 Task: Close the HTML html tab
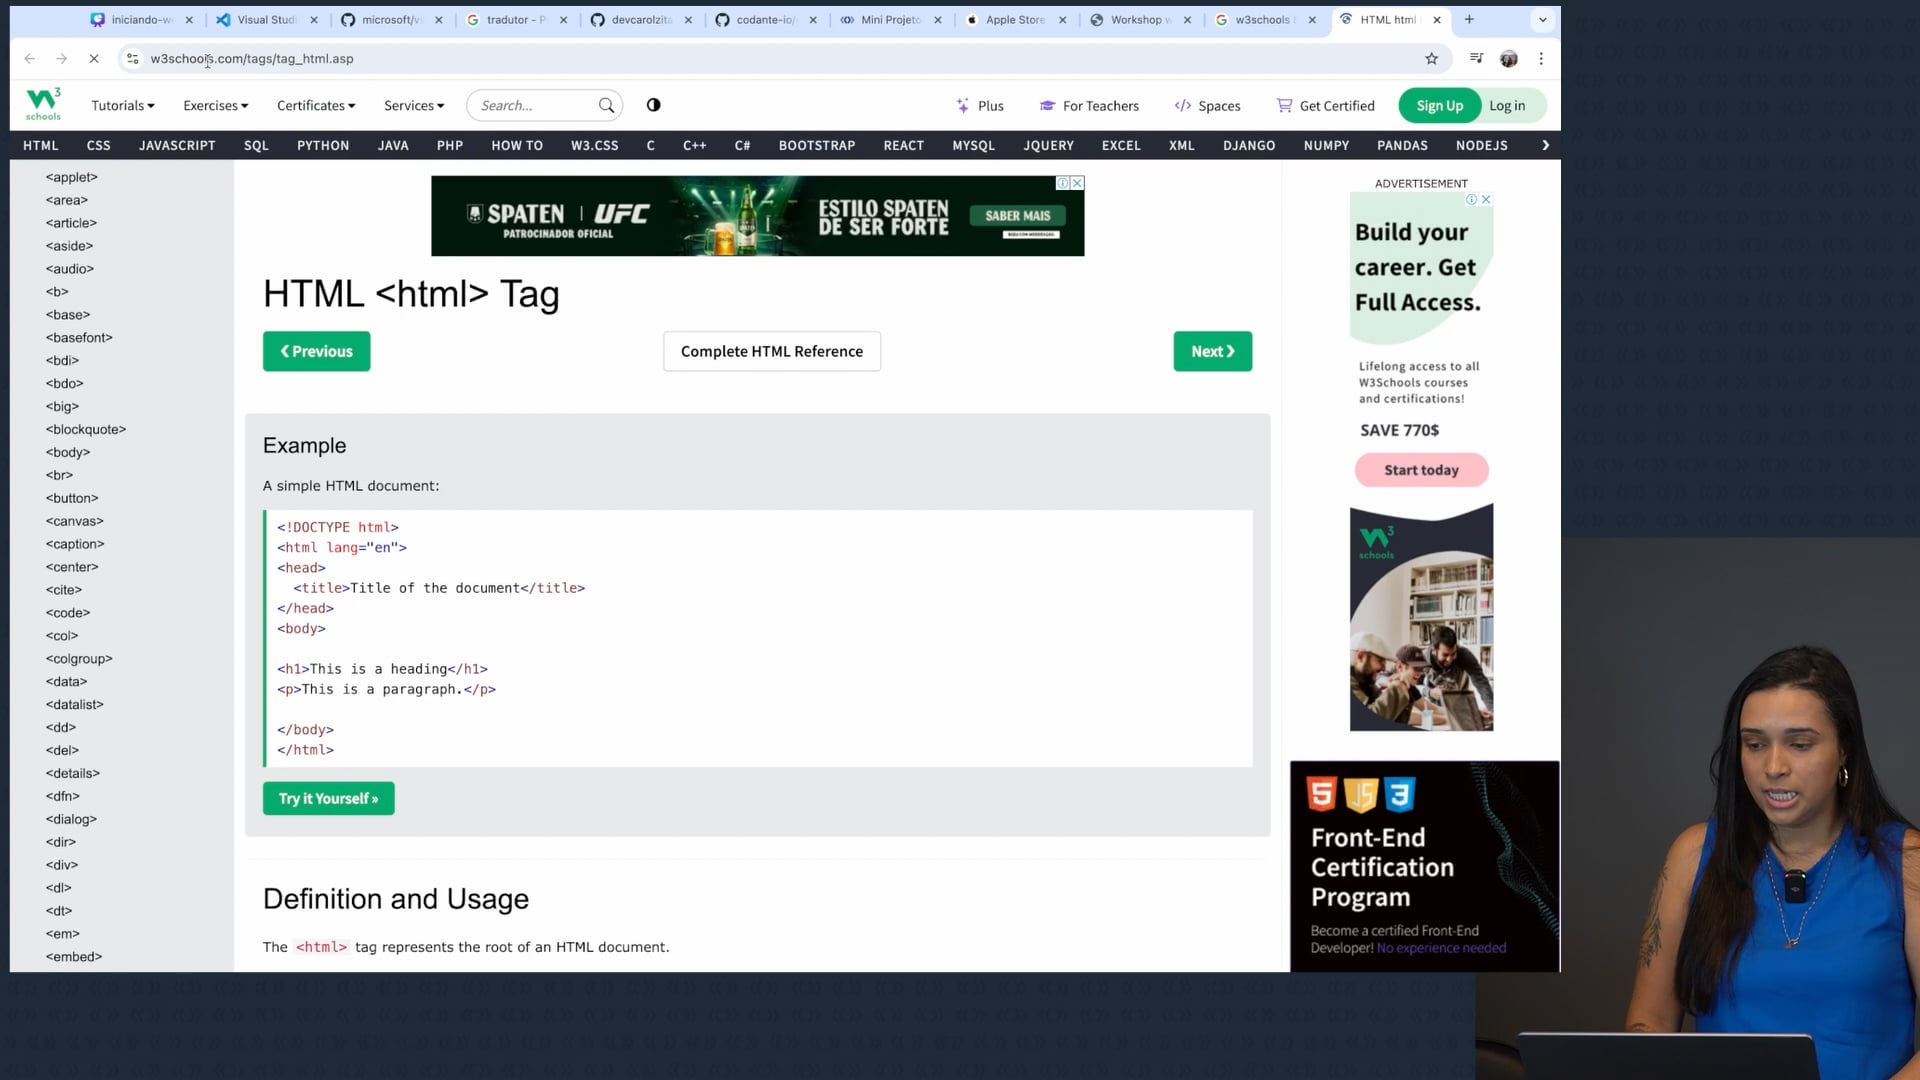(x=1437, y=19)
